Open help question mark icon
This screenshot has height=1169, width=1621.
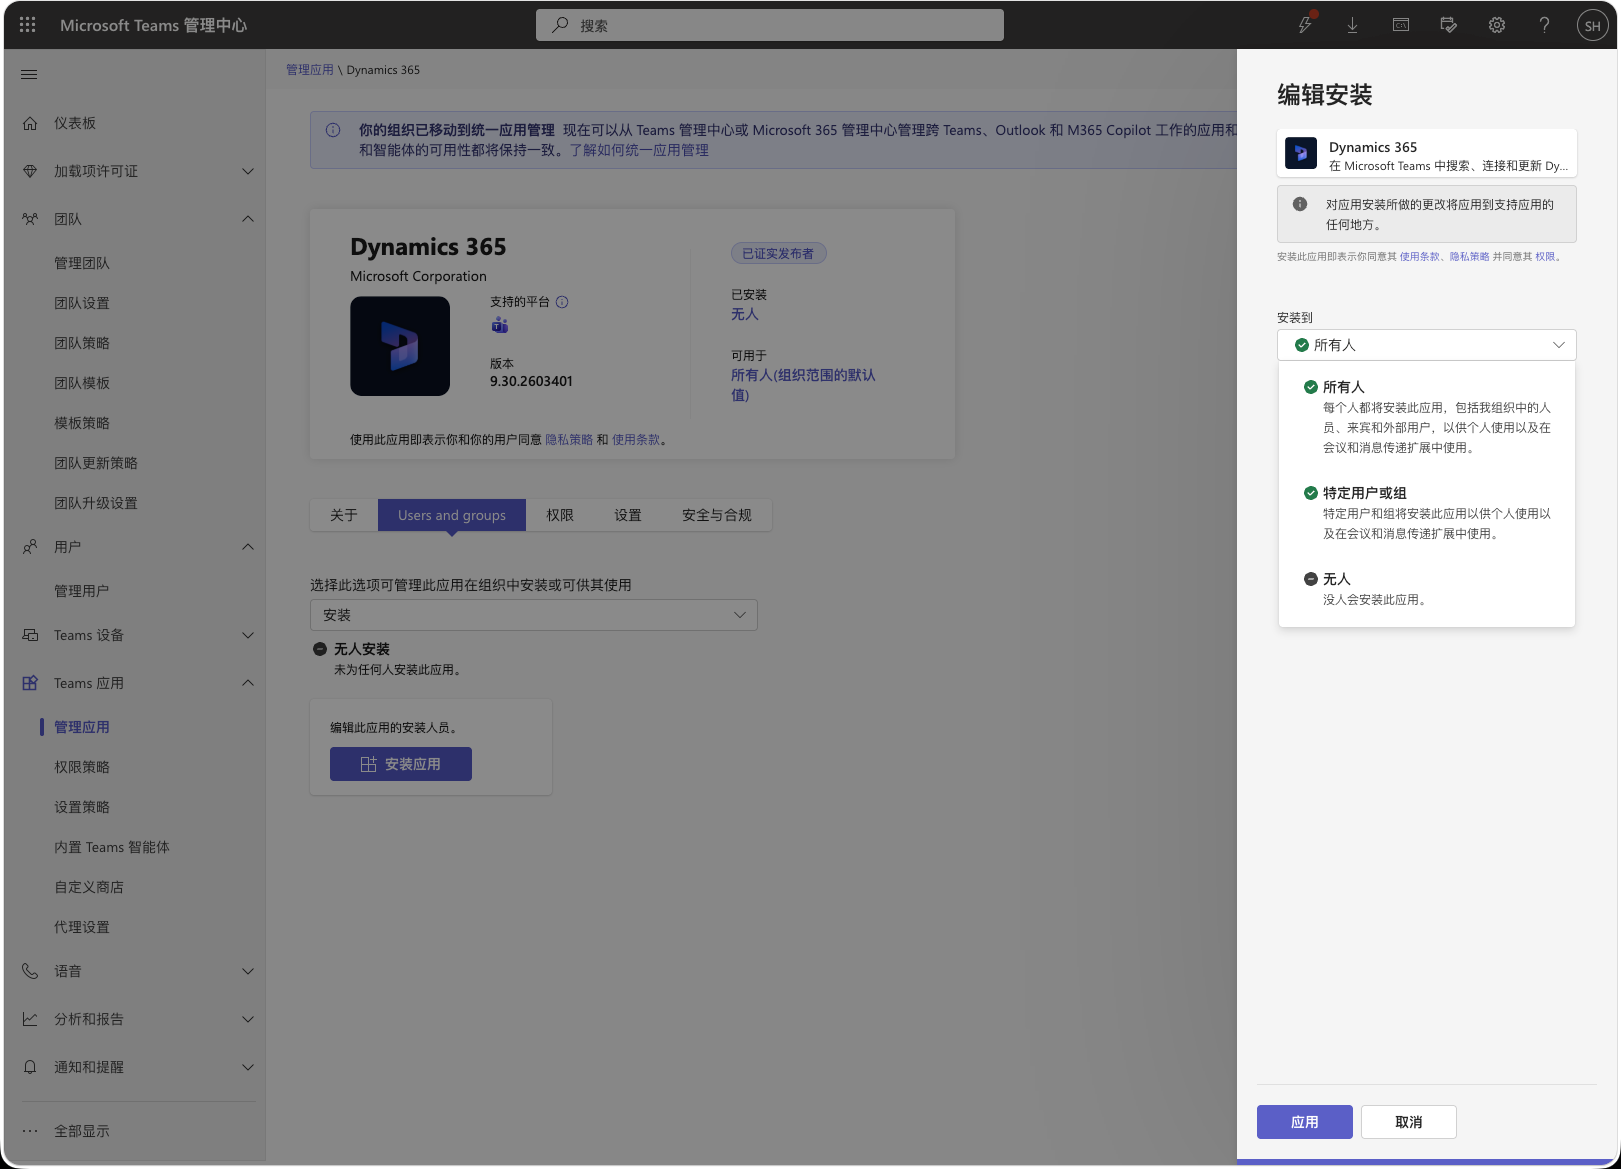coord(1545,25)
